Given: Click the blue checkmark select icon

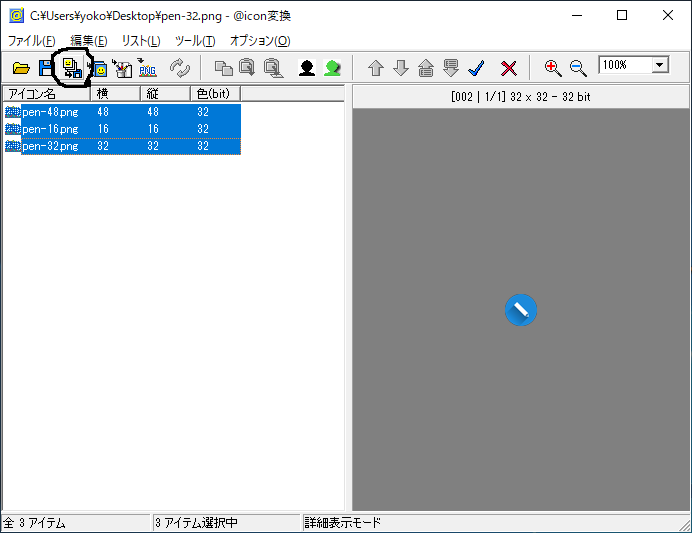Looking at the screenshot, I should (x=477, y=68).
